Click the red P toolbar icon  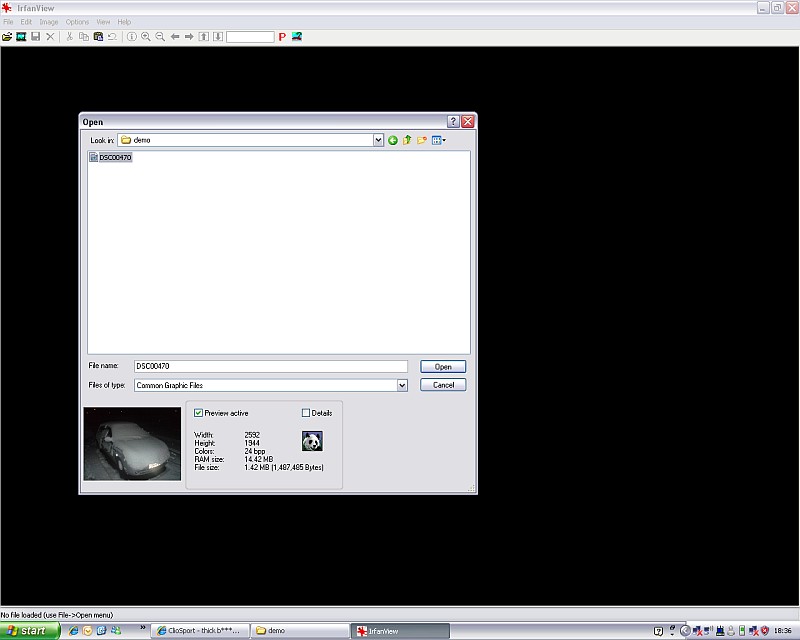(x=282, y=37)
